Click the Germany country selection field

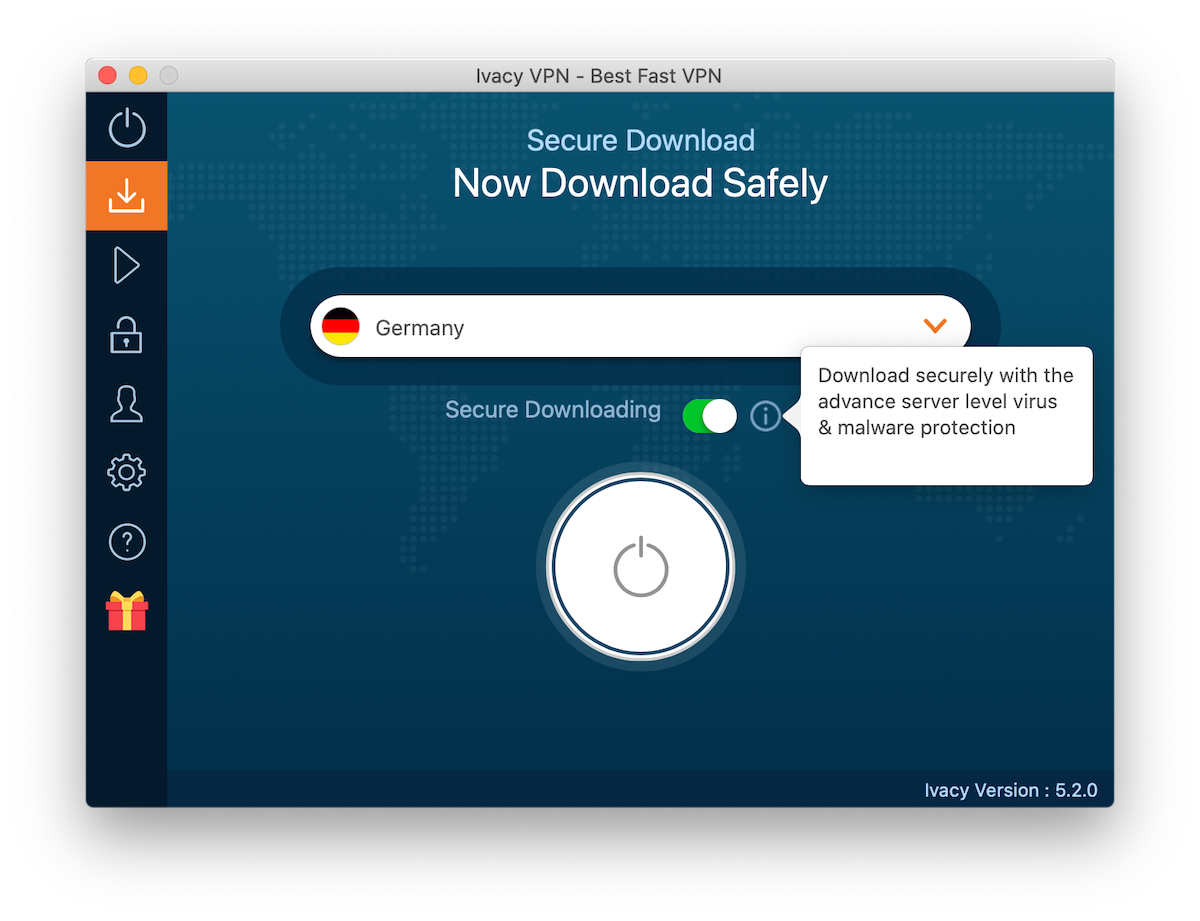coord(640,326)
